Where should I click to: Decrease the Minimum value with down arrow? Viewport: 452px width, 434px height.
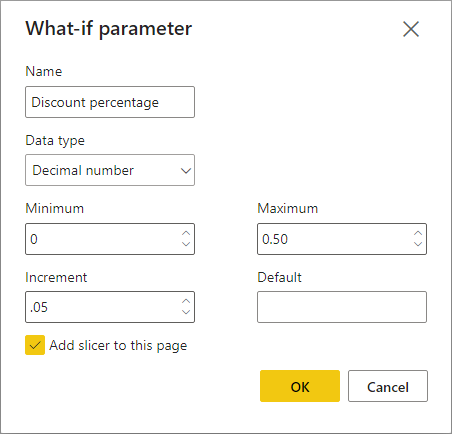186,244
